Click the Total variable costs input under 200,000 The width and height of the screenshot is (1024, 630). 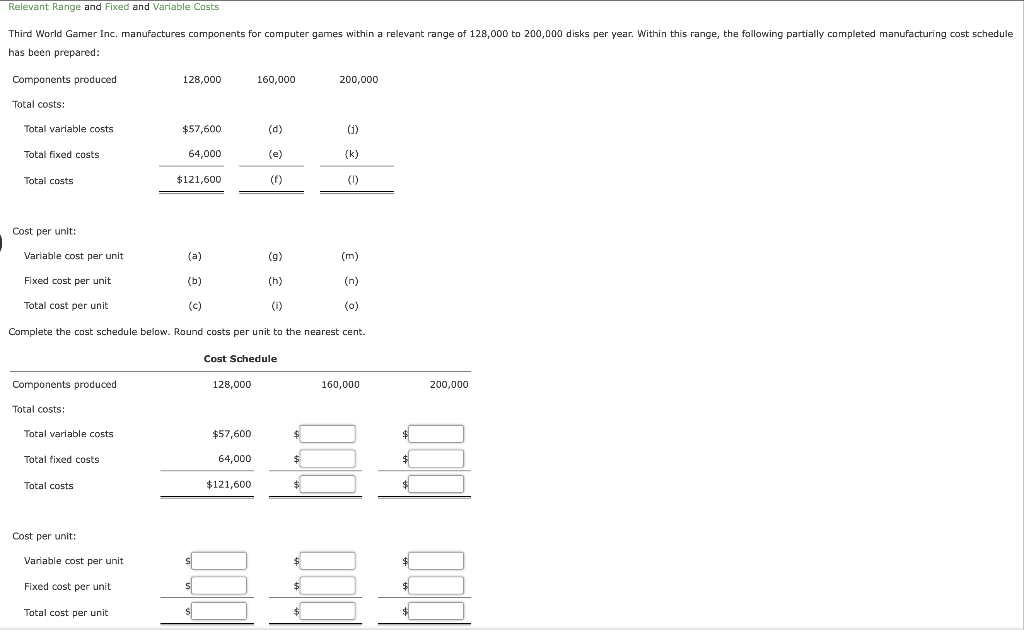click(437, 433)
